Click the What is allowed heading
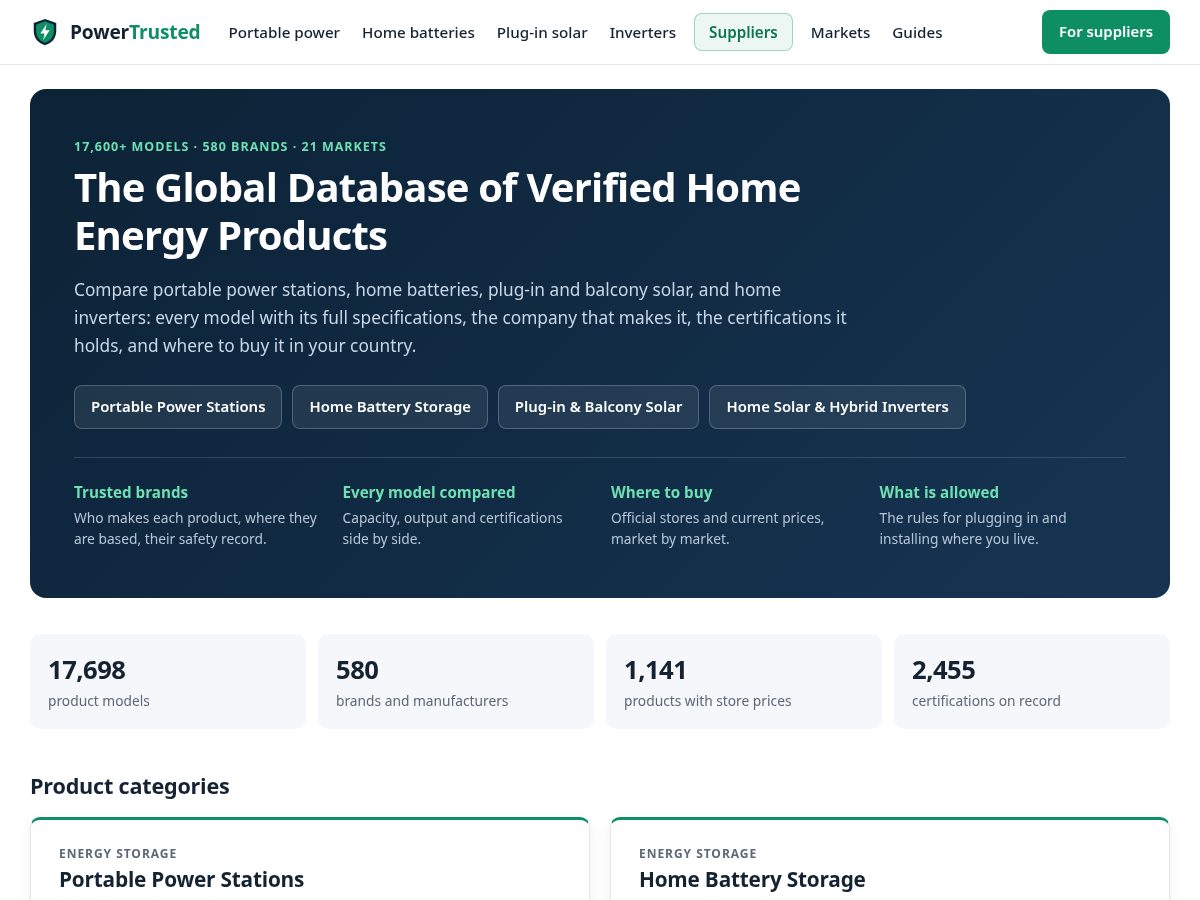The width and height of the screenshot is (1200, 900). pos(939,492)
